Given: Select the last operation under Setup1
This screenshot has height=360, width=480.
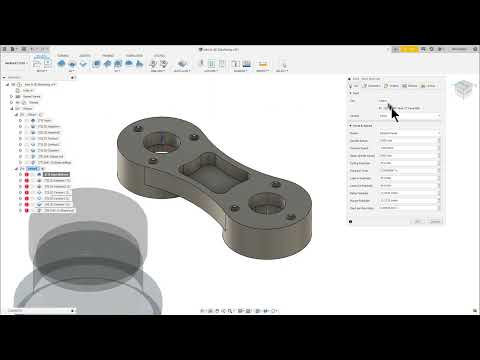Looking at the screenshot, I should click(54, 163).
